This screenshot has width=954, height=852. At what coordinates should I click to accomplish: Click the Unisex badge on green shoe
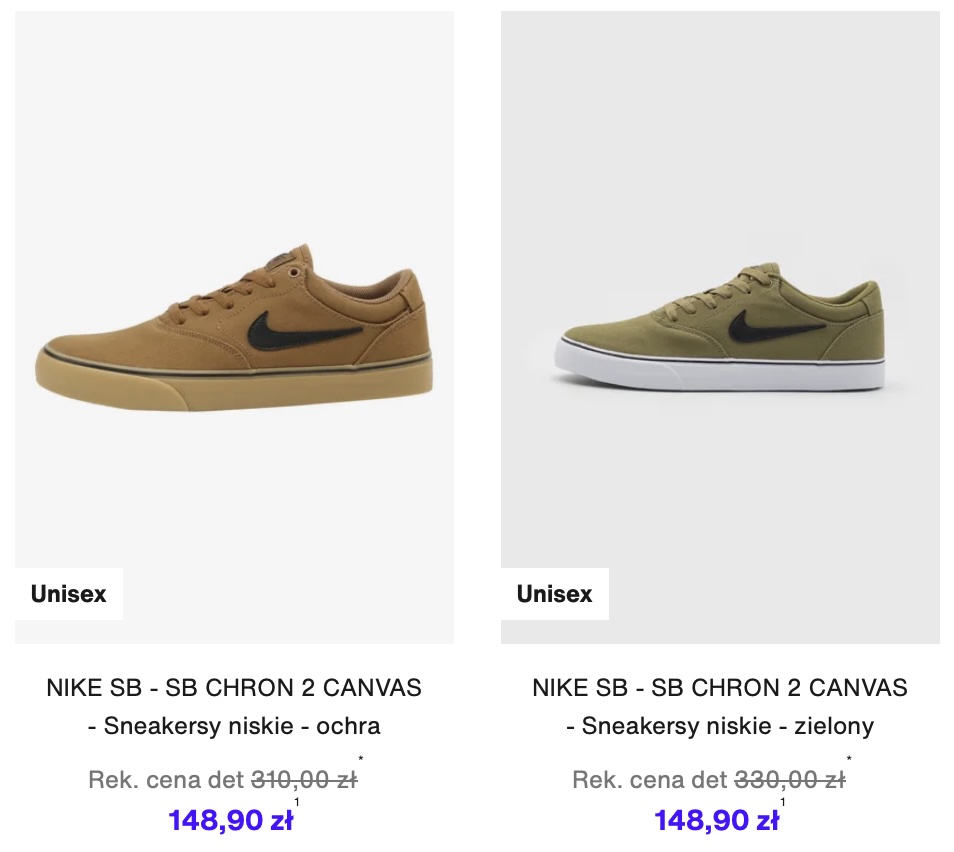(x=554, y=594)
